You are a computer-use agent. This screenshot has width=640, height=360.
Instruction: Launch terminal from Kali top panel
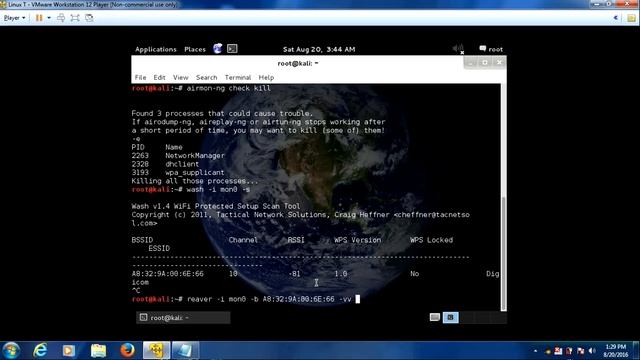pos(232,49)
